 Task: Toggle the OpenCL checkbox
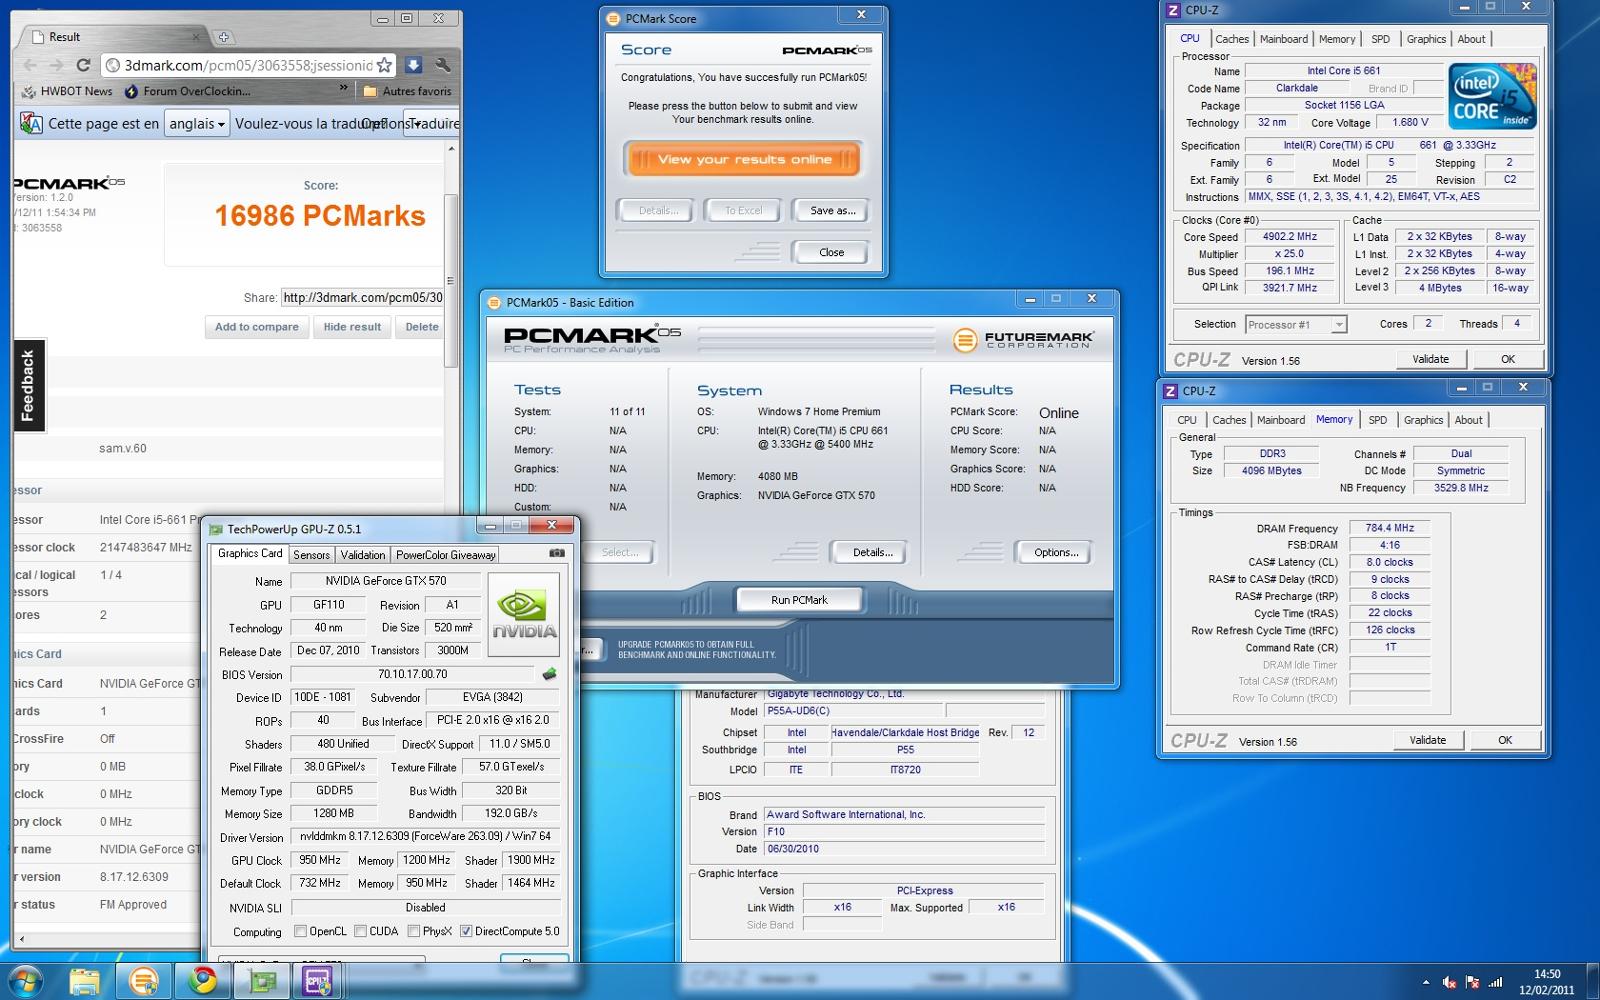pos(300,931)
